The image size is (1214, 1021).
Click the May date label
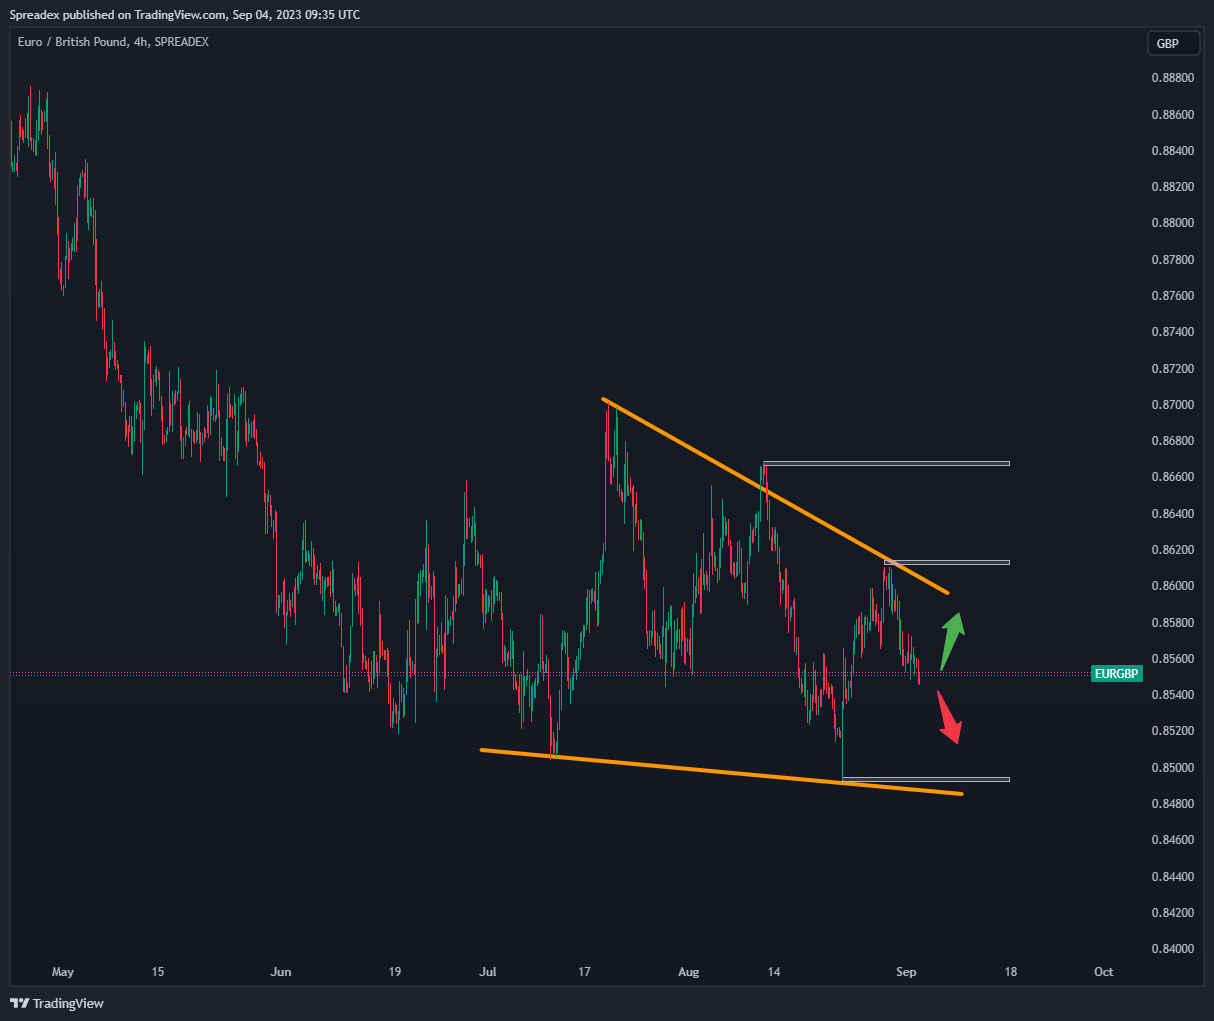point(63,972)
